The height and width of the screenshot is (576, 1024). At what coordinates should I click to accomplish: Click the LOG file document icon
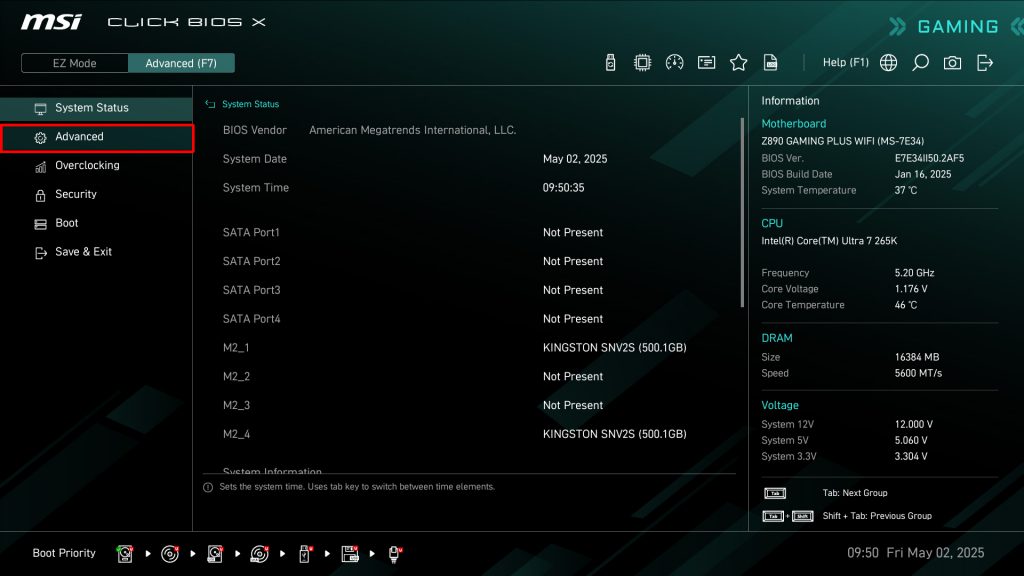[x=771, y=63]
